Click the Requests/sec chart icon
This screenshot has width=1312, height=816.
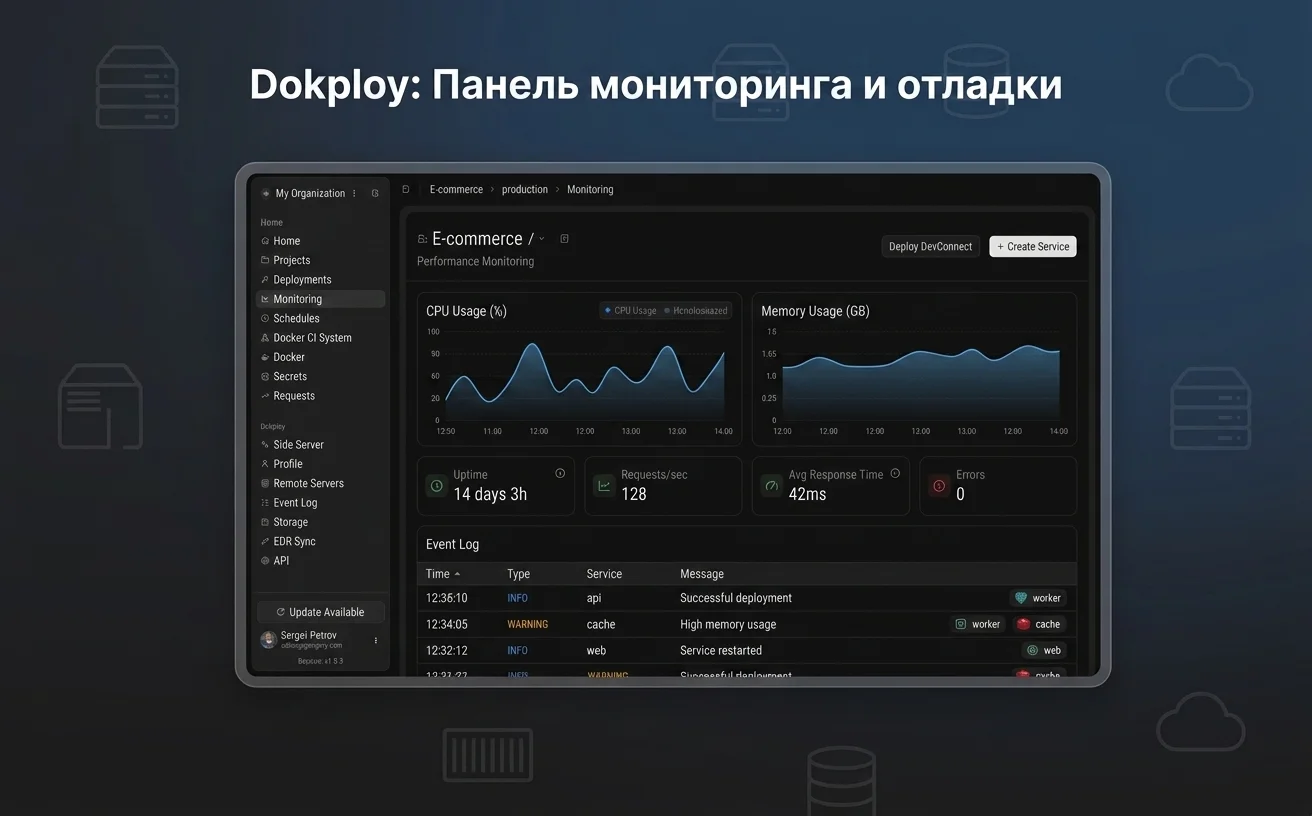tap(604, 486)
